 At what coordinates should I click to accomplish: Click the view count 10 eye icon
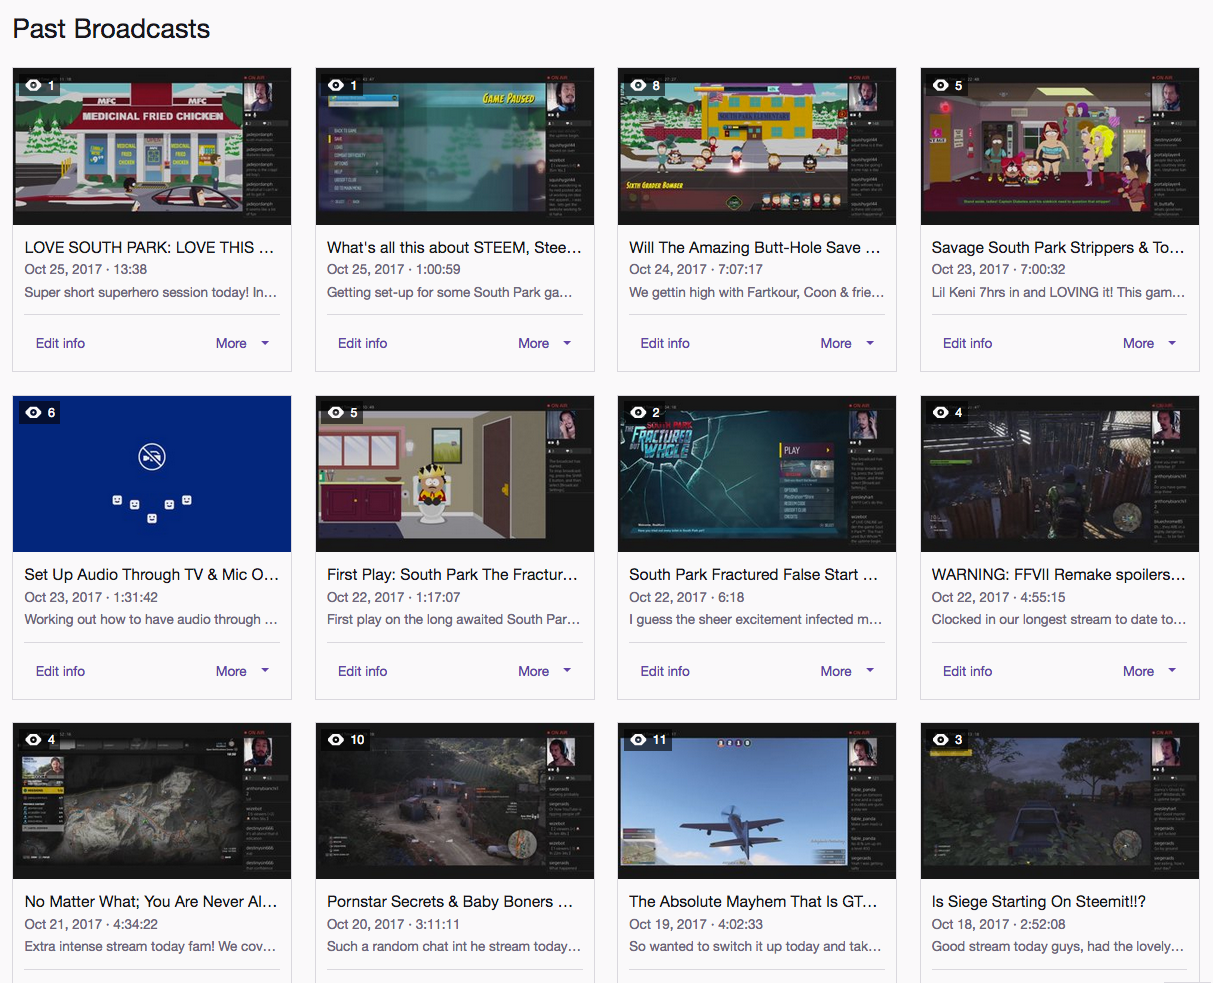click(336, 739)
